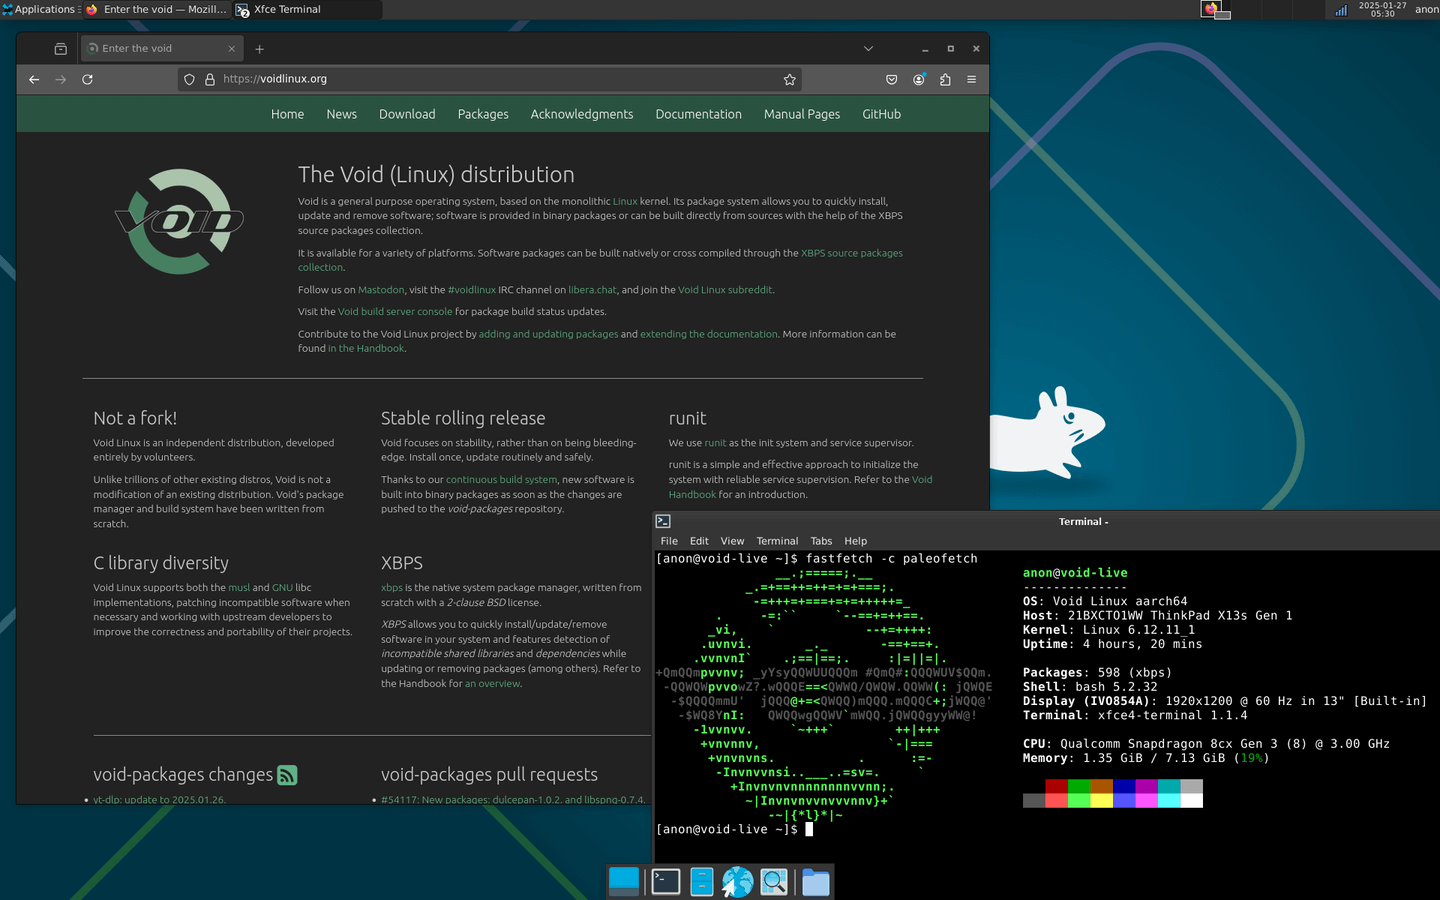Navigate to the Packages page

tap(483, 114)
